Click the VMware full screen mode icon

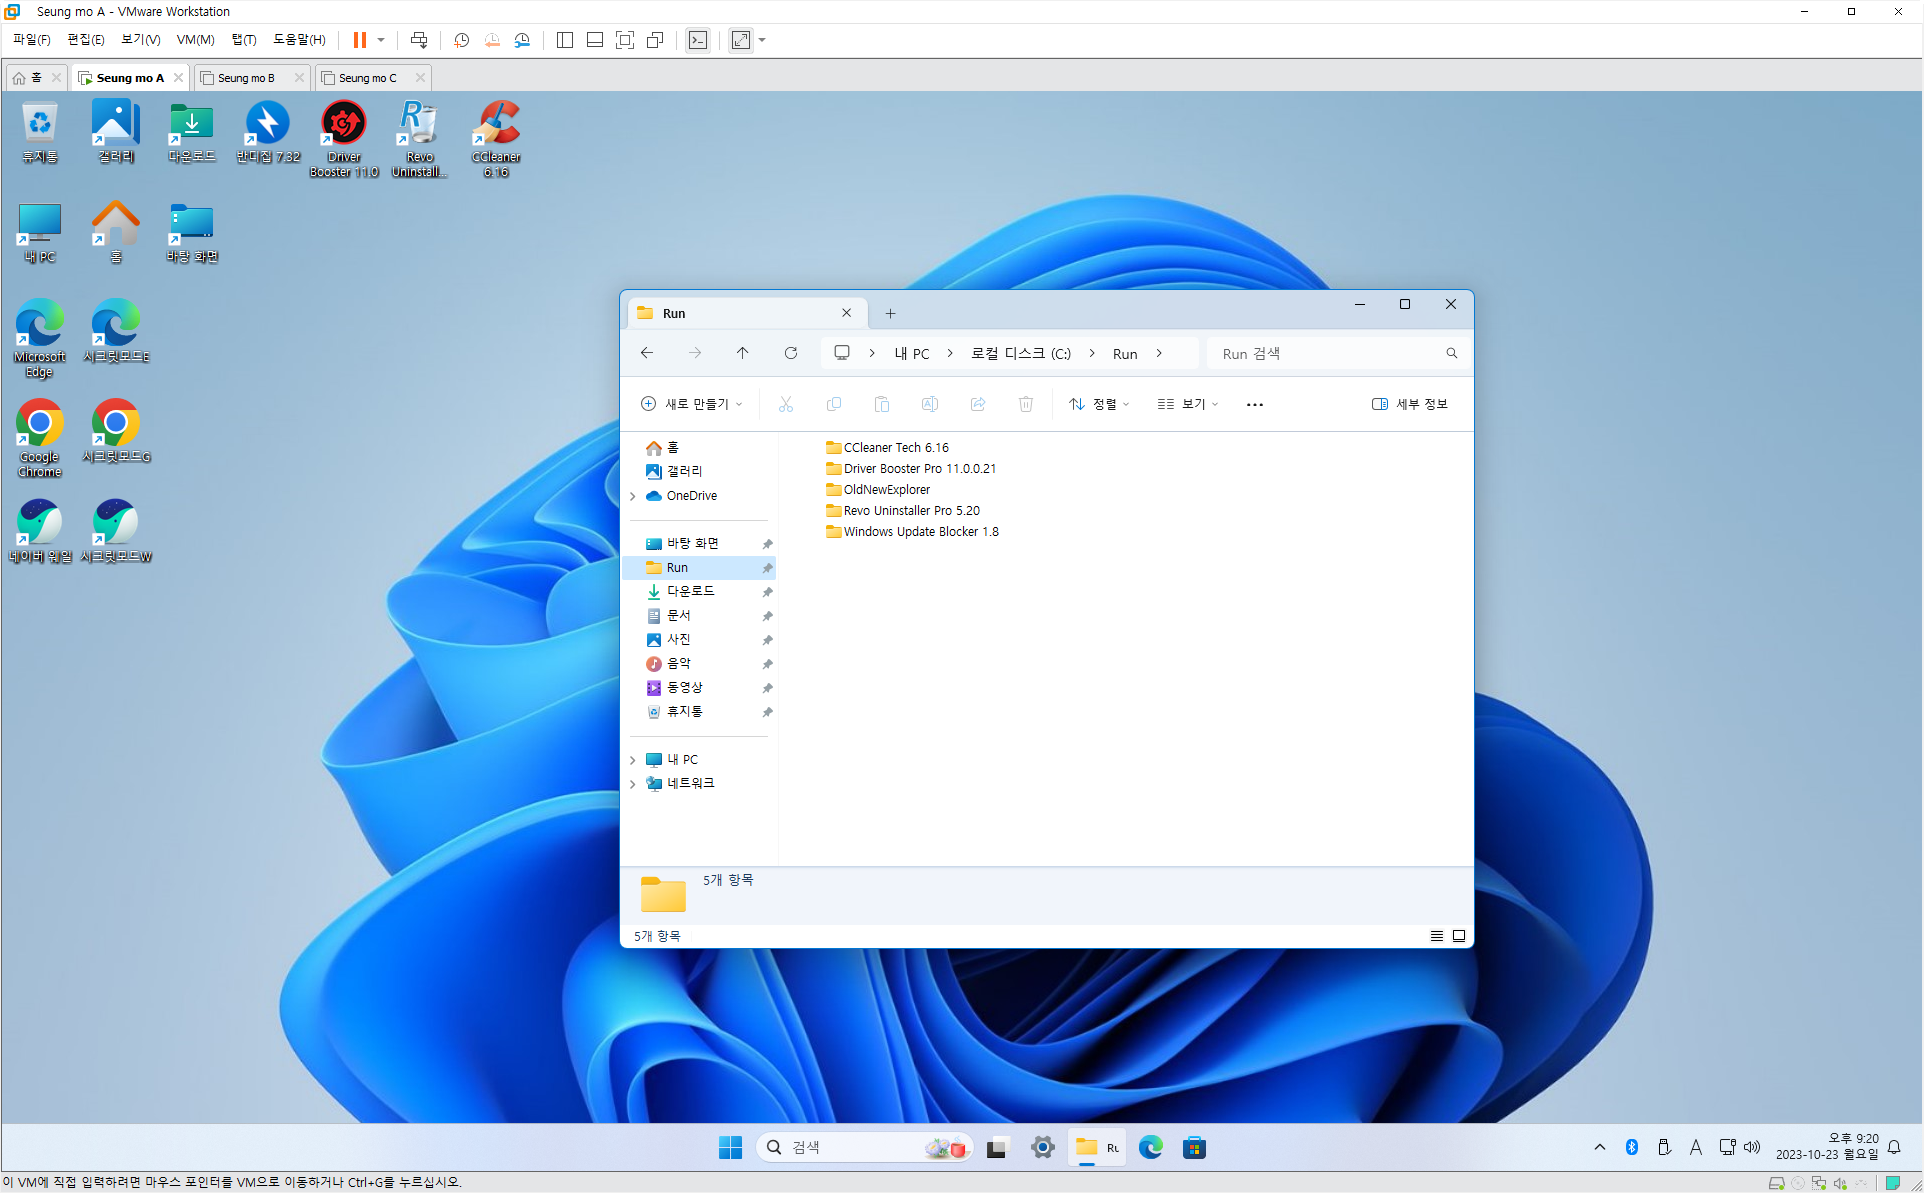click(625, 40)
